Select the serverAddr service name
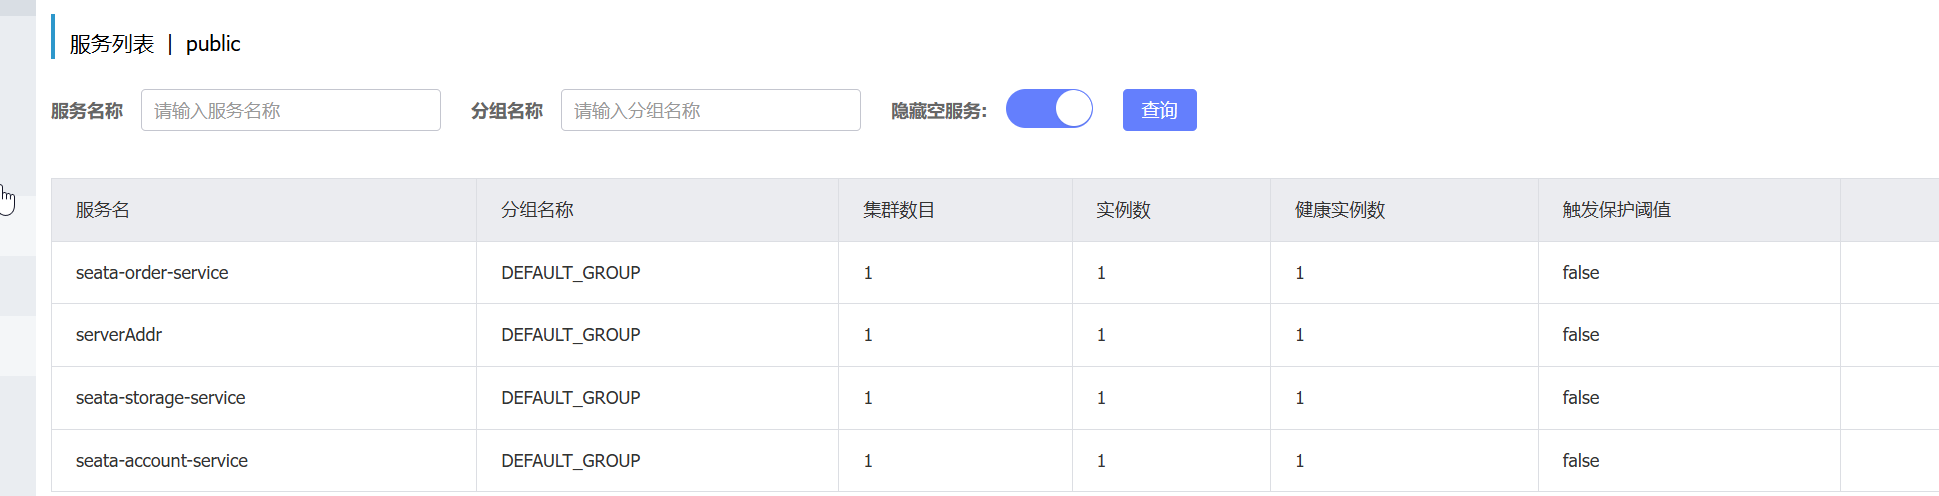Viewport: 1939px width, 496px height. click(119, 335)
